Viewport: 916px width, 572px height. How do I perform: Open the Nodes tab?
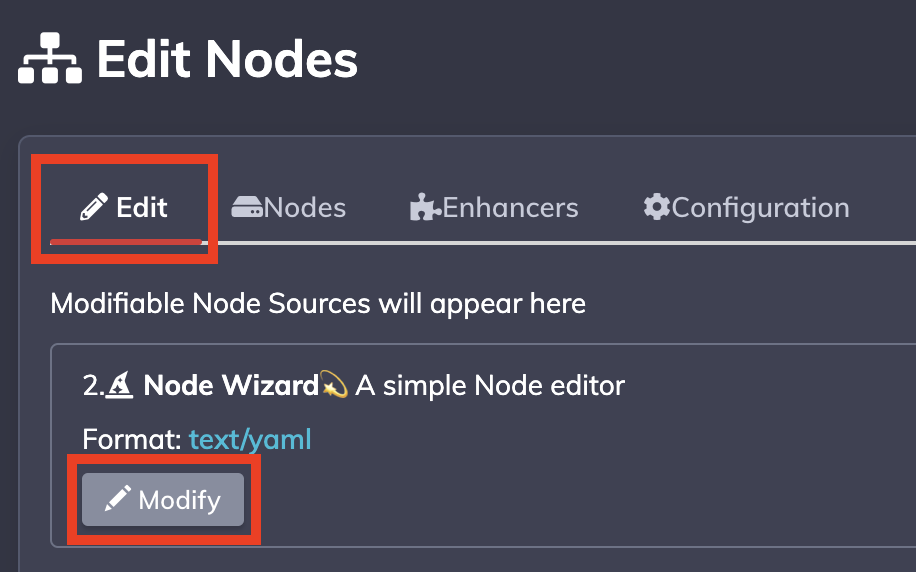click(289, 207)
